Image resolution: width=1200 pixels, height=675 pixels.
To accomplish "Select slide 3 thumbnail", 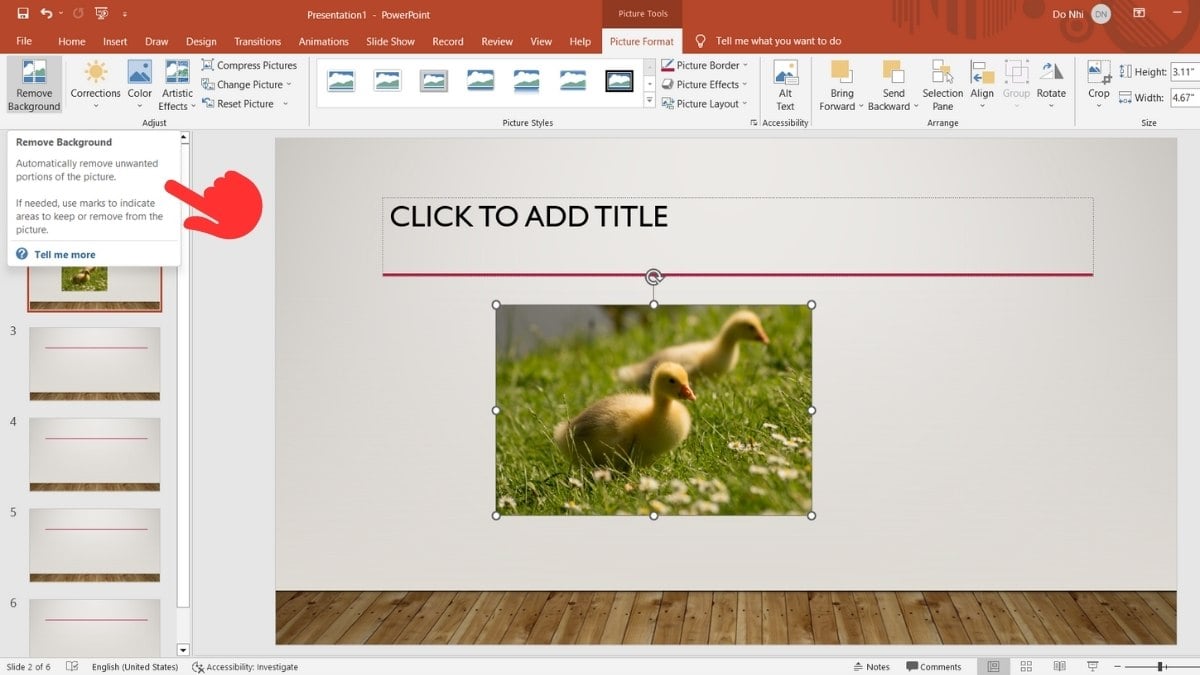I will tap(94, 364).
